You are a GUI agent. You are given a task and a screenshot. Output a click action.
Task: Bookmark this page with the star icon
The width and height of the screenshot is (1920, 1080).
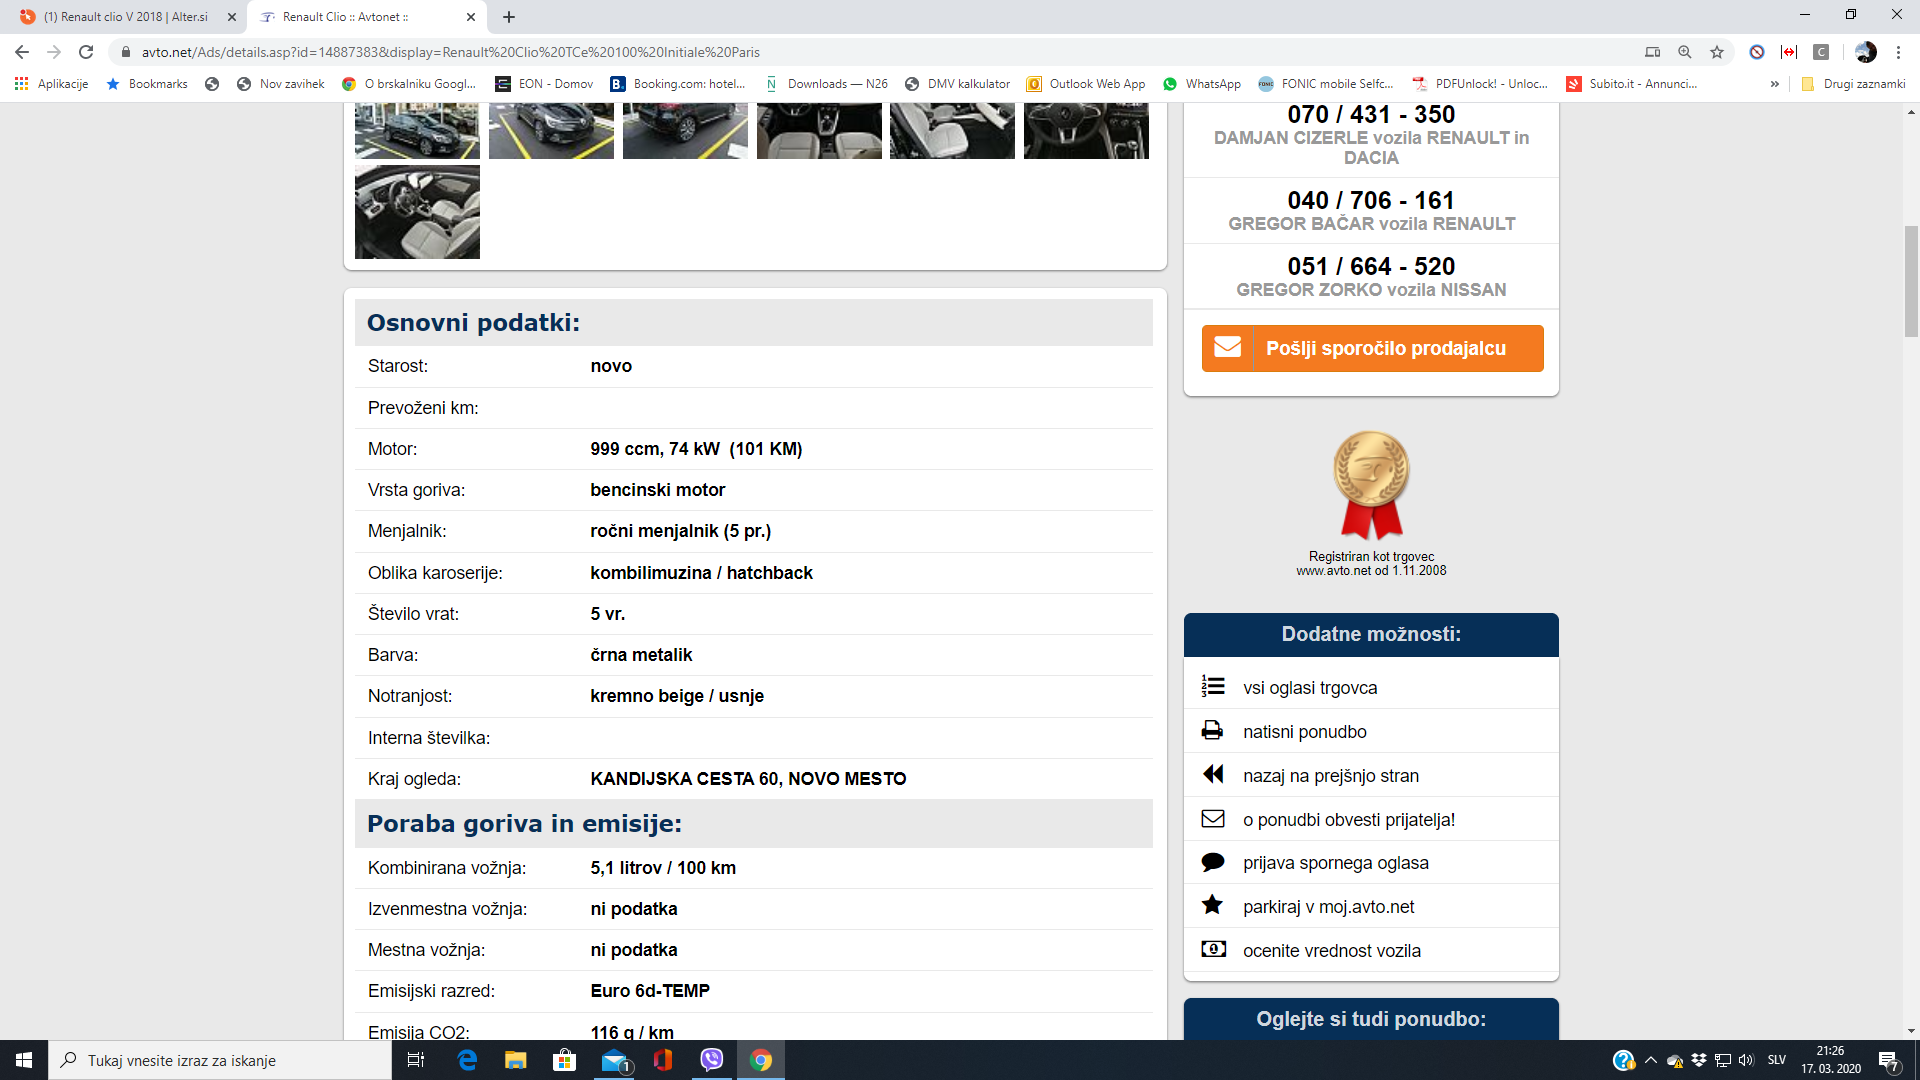point(1717,52)
